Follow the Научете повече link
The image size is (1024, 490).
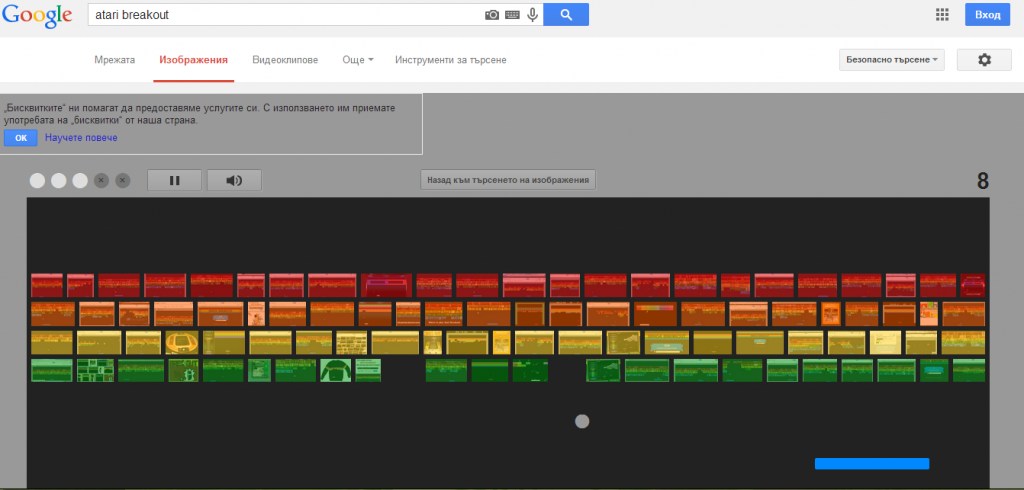click(x=81, y=138)
